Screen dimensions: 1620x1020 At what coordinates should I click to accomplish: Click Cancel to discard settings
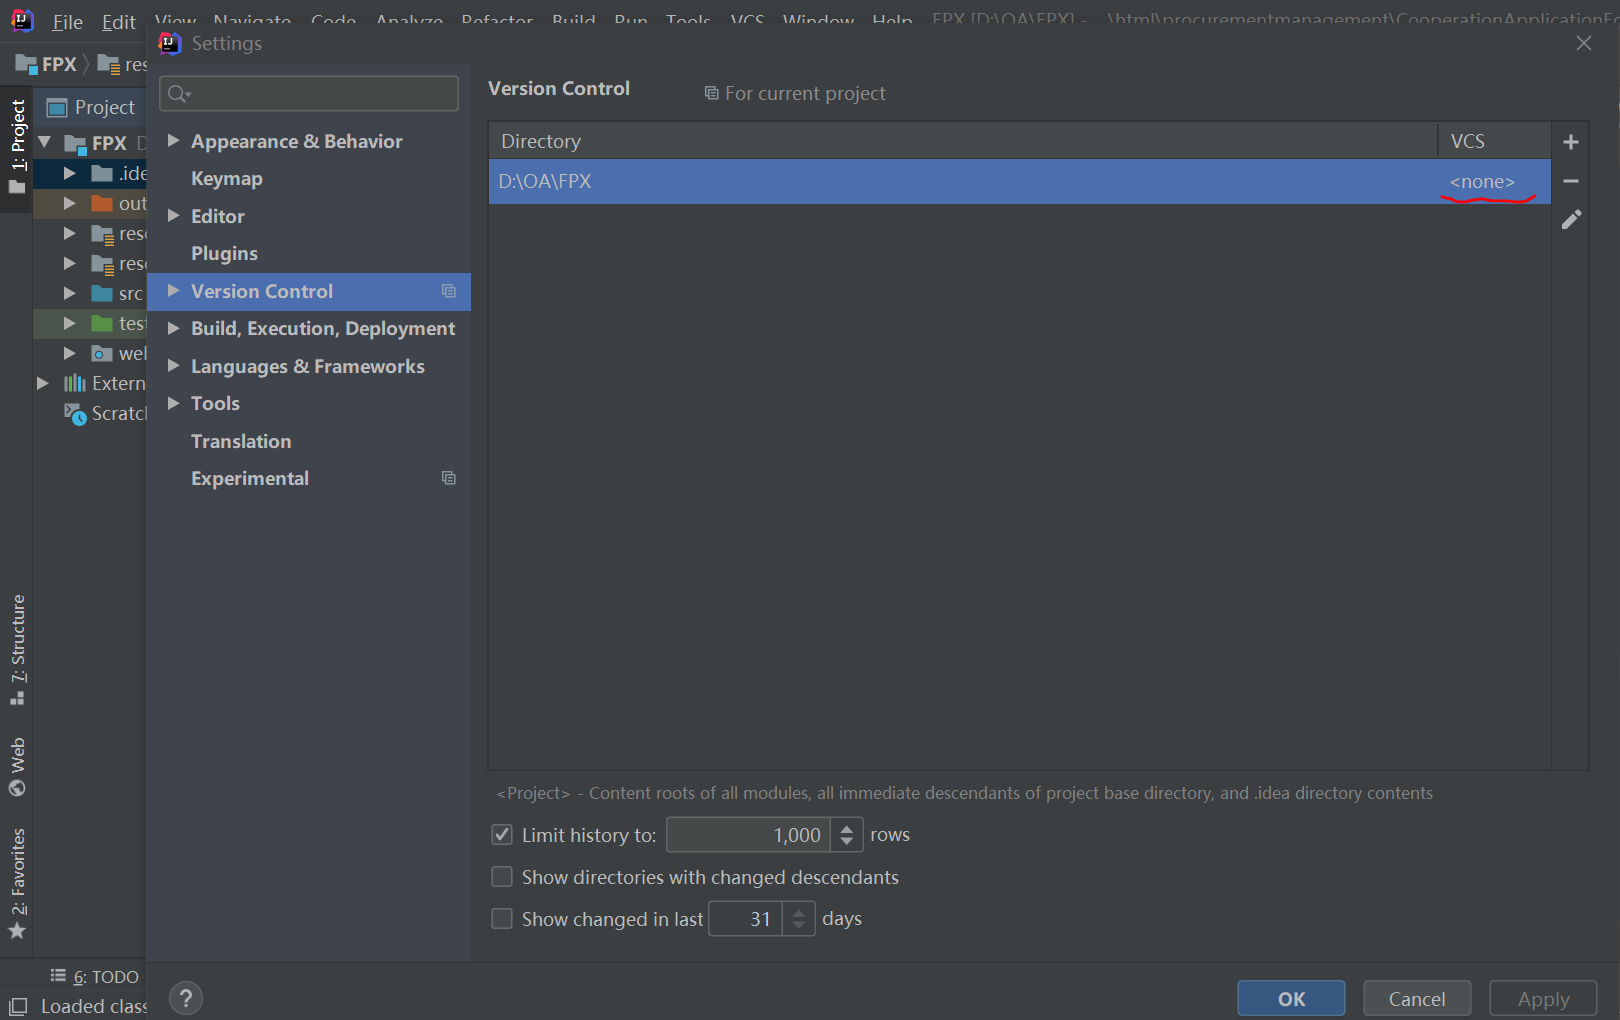(1417, 998)
